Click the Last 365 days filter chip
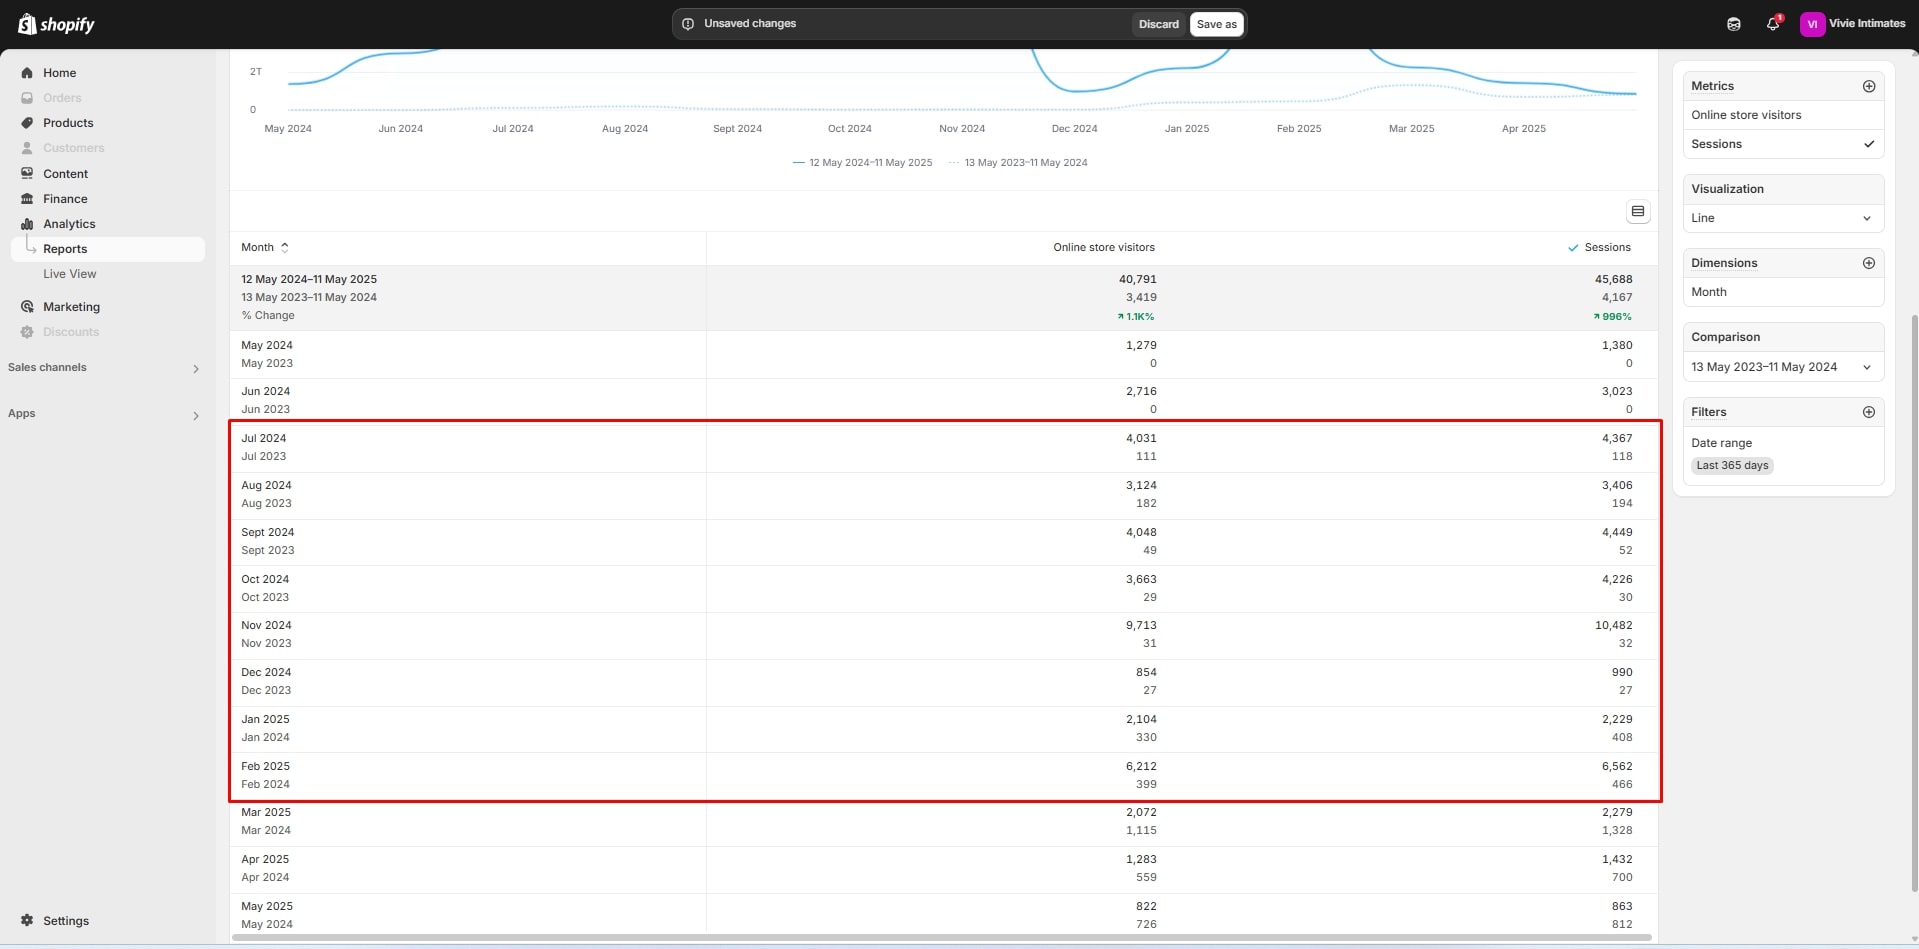The height and width of the screenshot is (949, 1919). tap(1732, 465)
